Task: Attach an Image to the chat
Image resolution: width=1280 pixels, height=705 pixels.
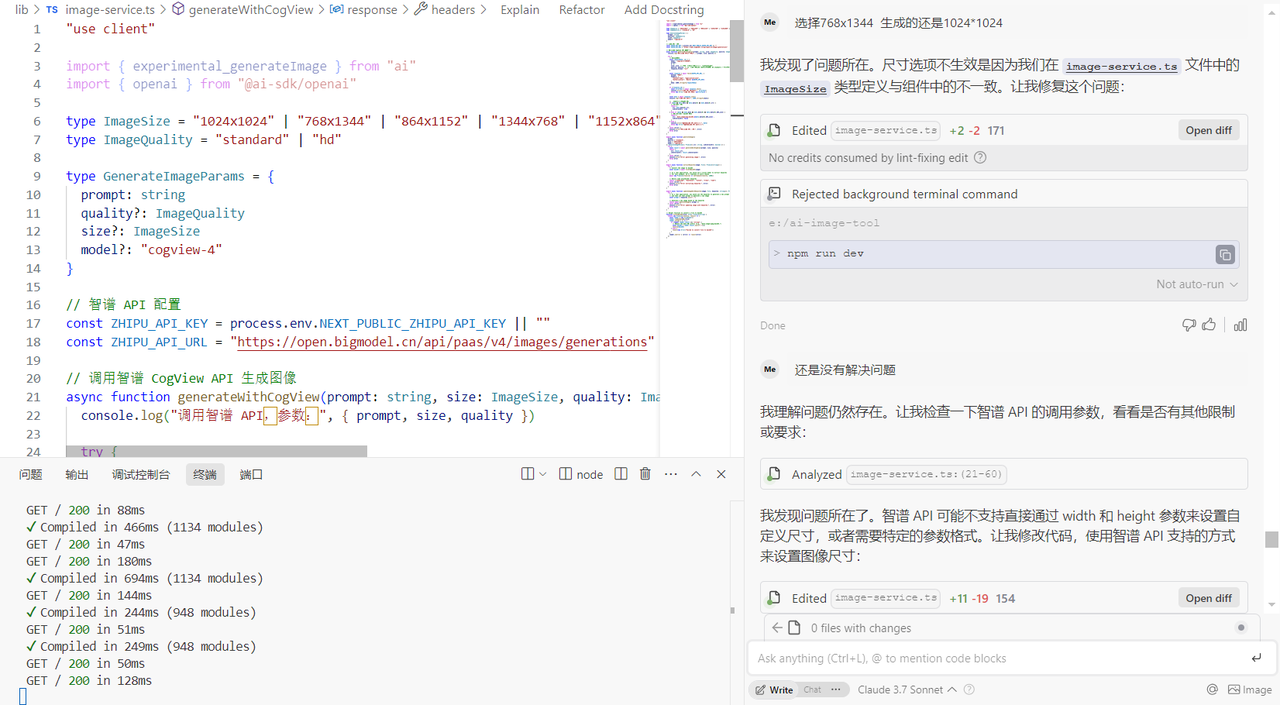Action: click(x=1249, y=689)
